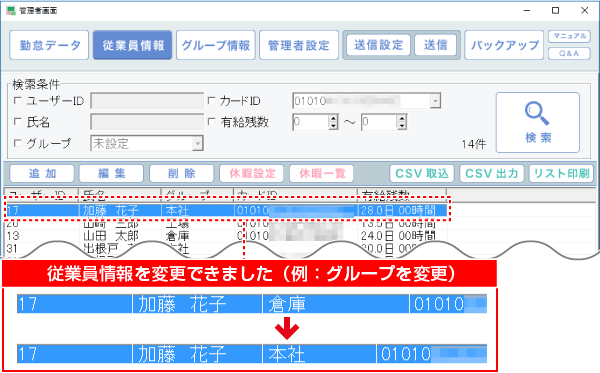The height and width of the screenshot is (373, 600).
Task: Select the row for 山田 太郎
Action: coord(226,236)
